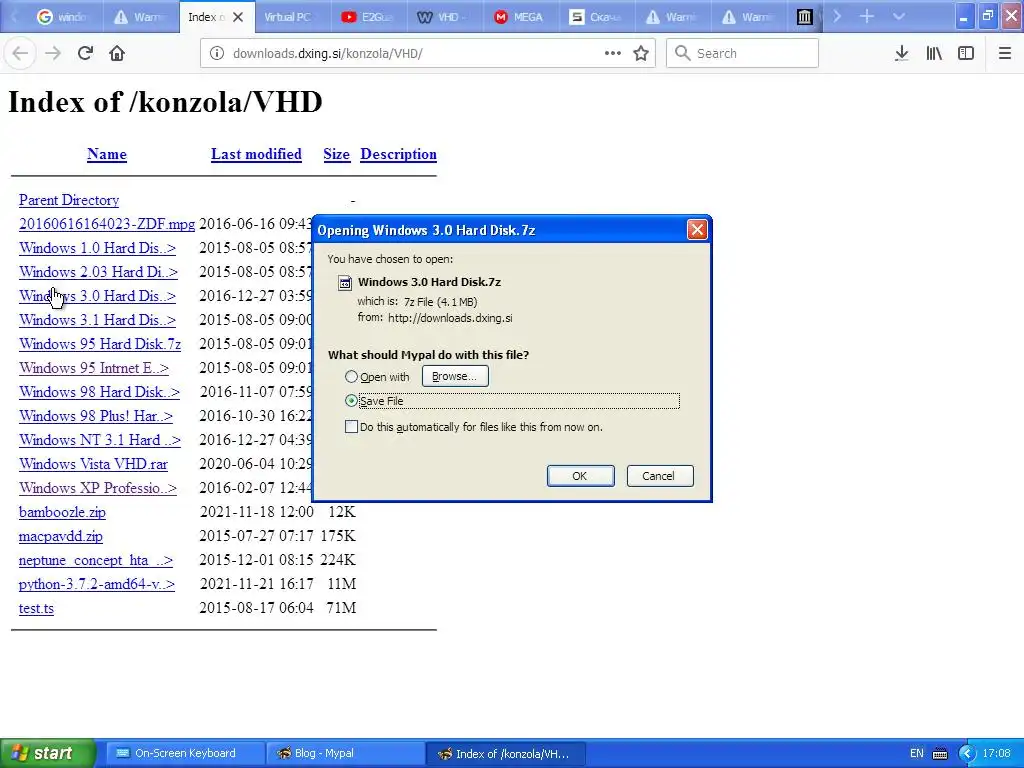1024x768 pixels.
Task: List all tabs dropdown arrow
Action: click(x=899, y=16)
